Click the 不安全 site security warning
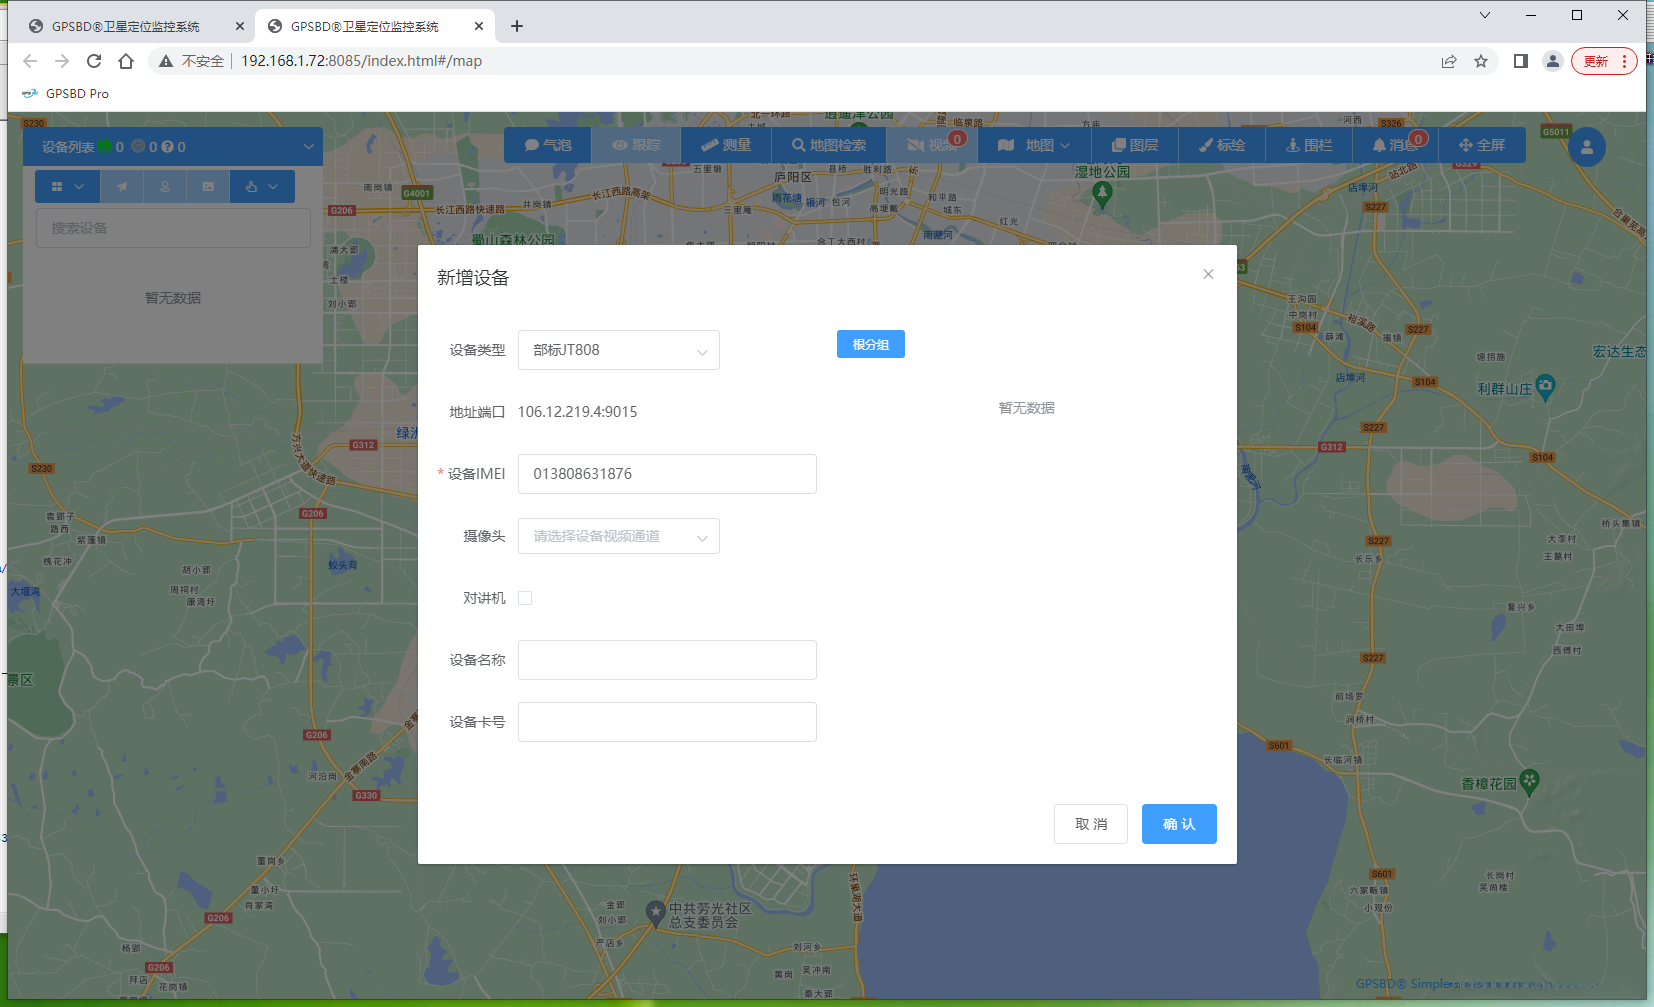 pyautogui.click(x=191, y=61)
